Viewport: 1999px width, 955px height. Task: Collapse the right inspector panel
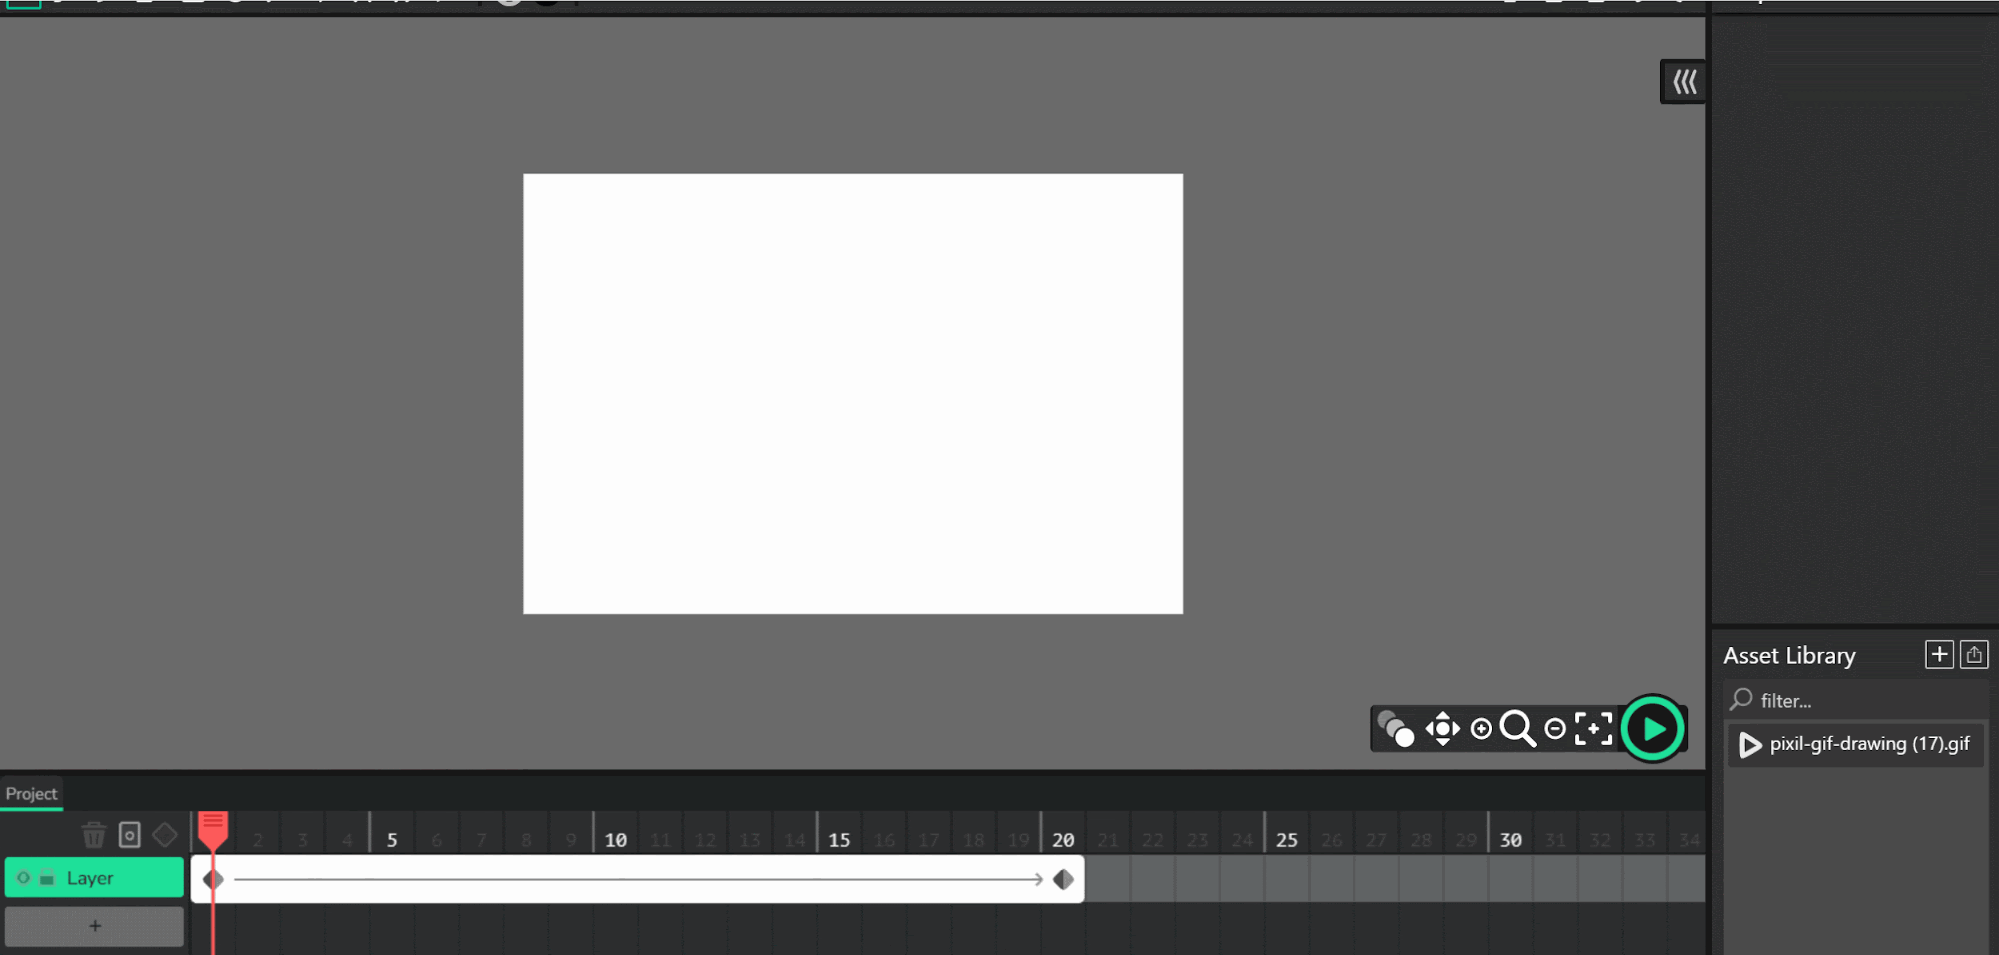point(1684,81)
